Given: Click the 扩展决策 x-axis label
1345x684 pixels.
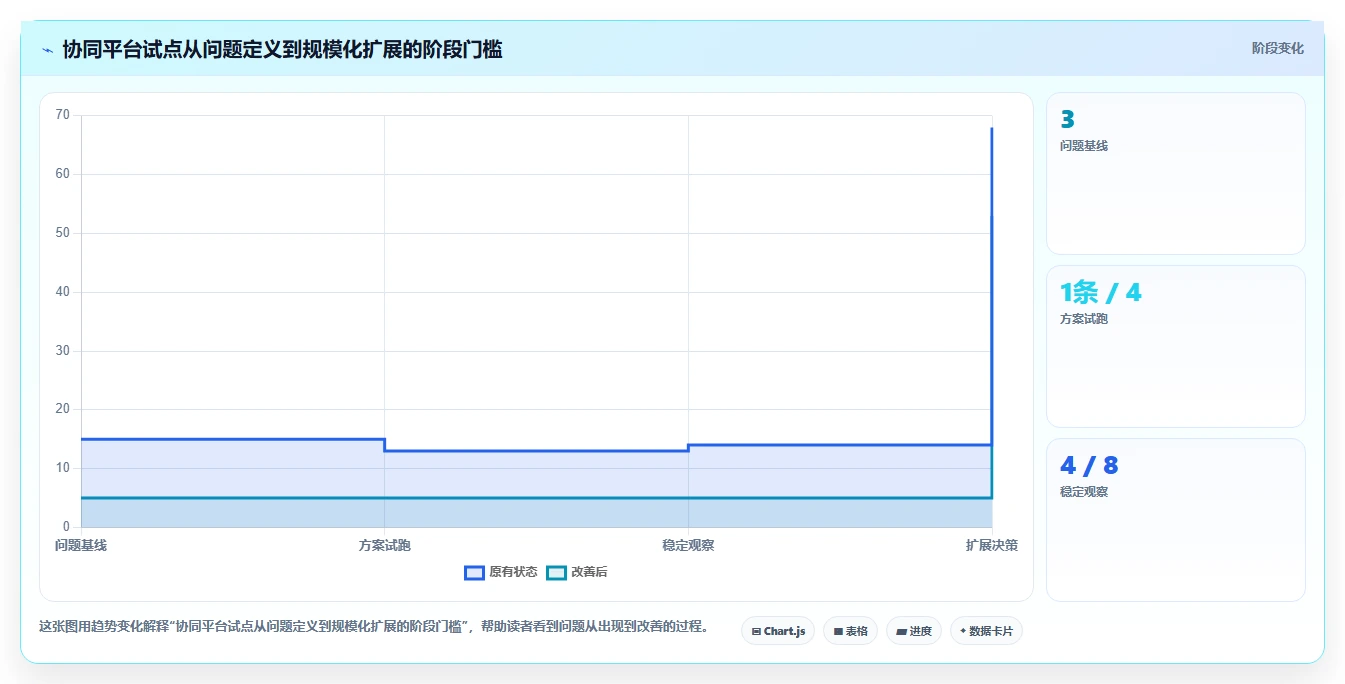Looking at the screenshot, I should [992, 545].
